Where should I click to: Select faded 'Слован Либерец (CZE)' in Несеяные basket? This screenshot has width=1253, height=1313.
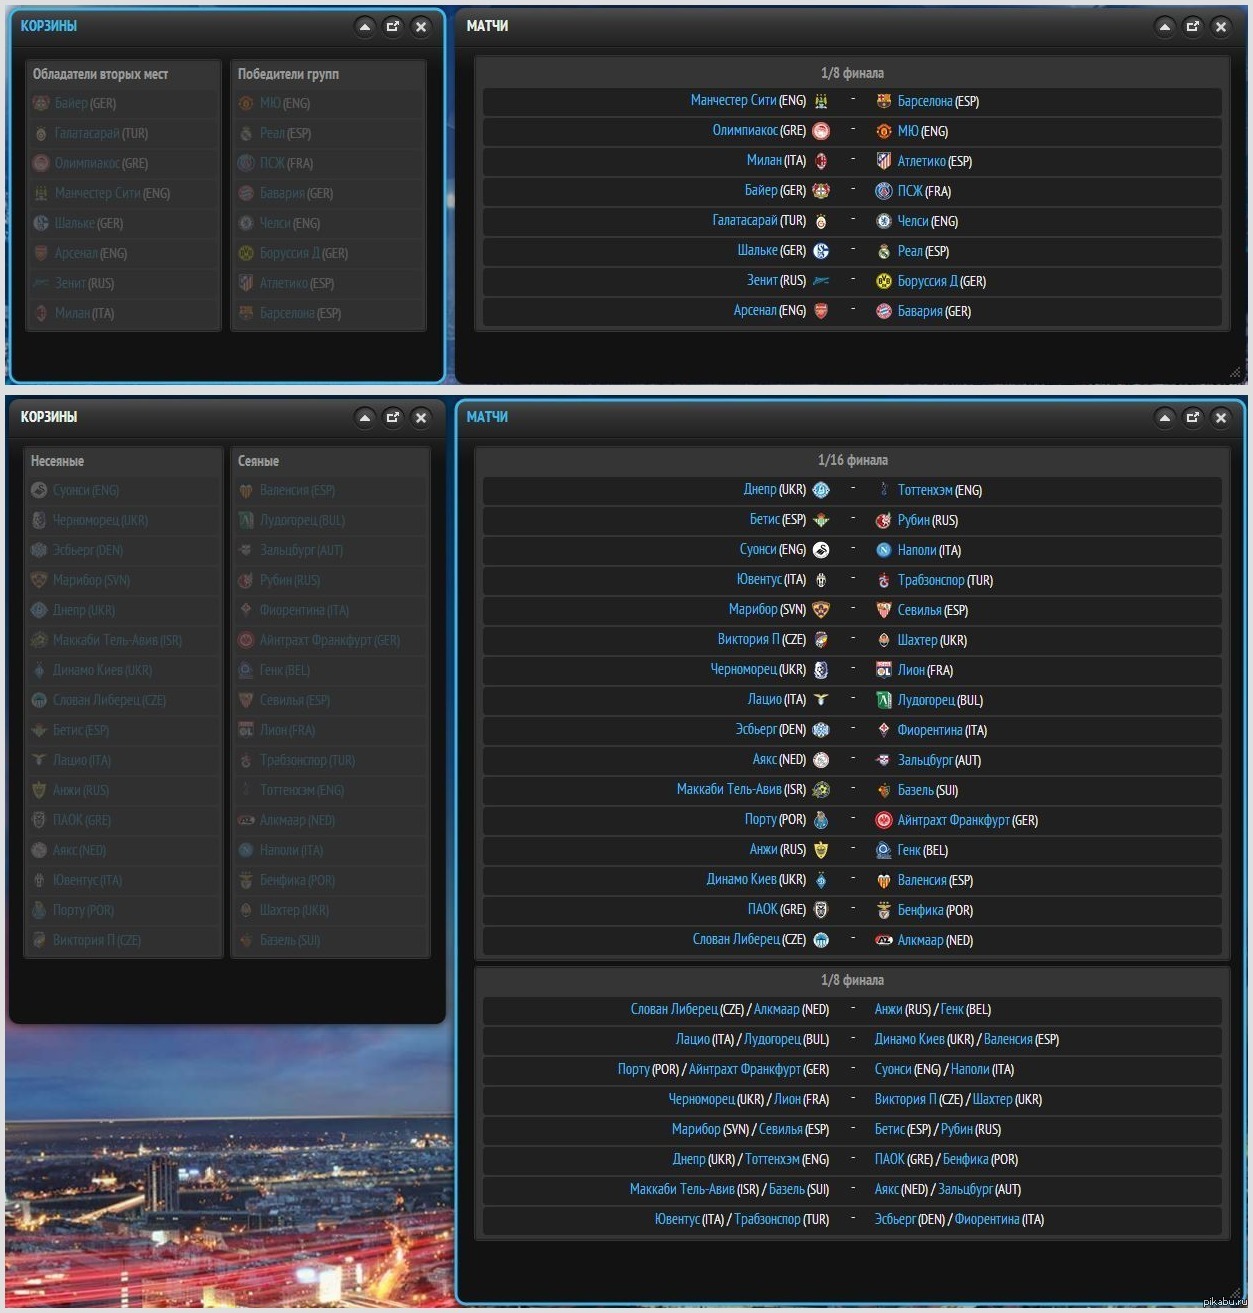109,700
